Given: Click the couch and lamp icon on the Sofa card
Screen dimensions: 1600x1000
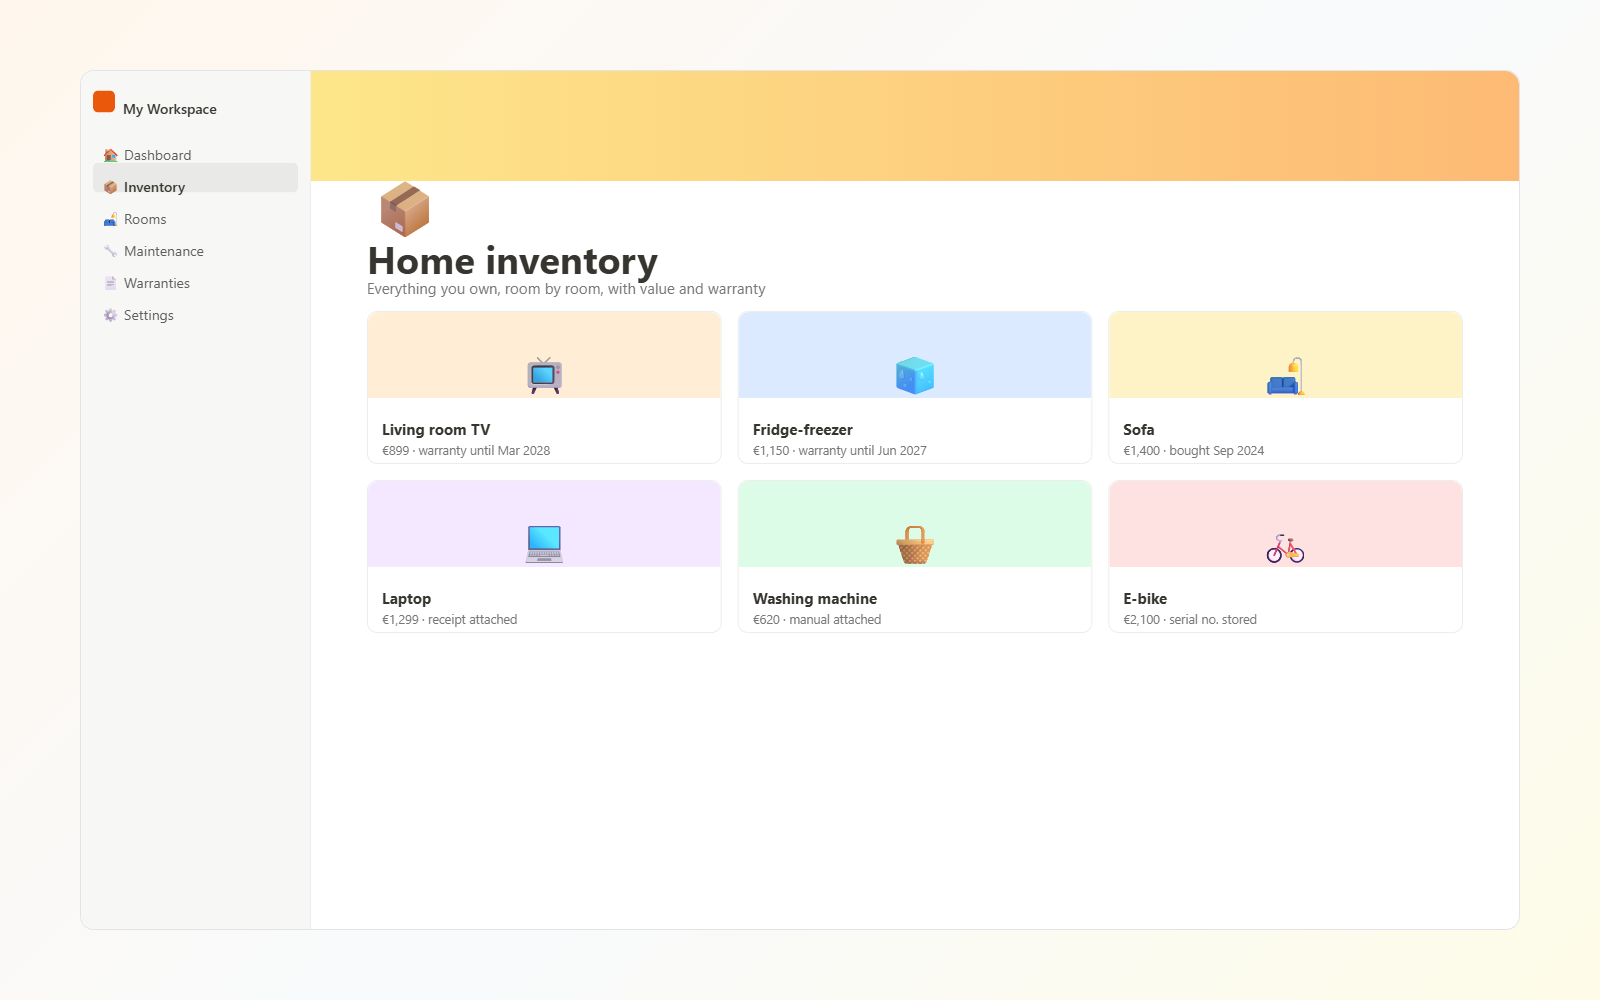Looking at the screenshot, I should 1285,376.
